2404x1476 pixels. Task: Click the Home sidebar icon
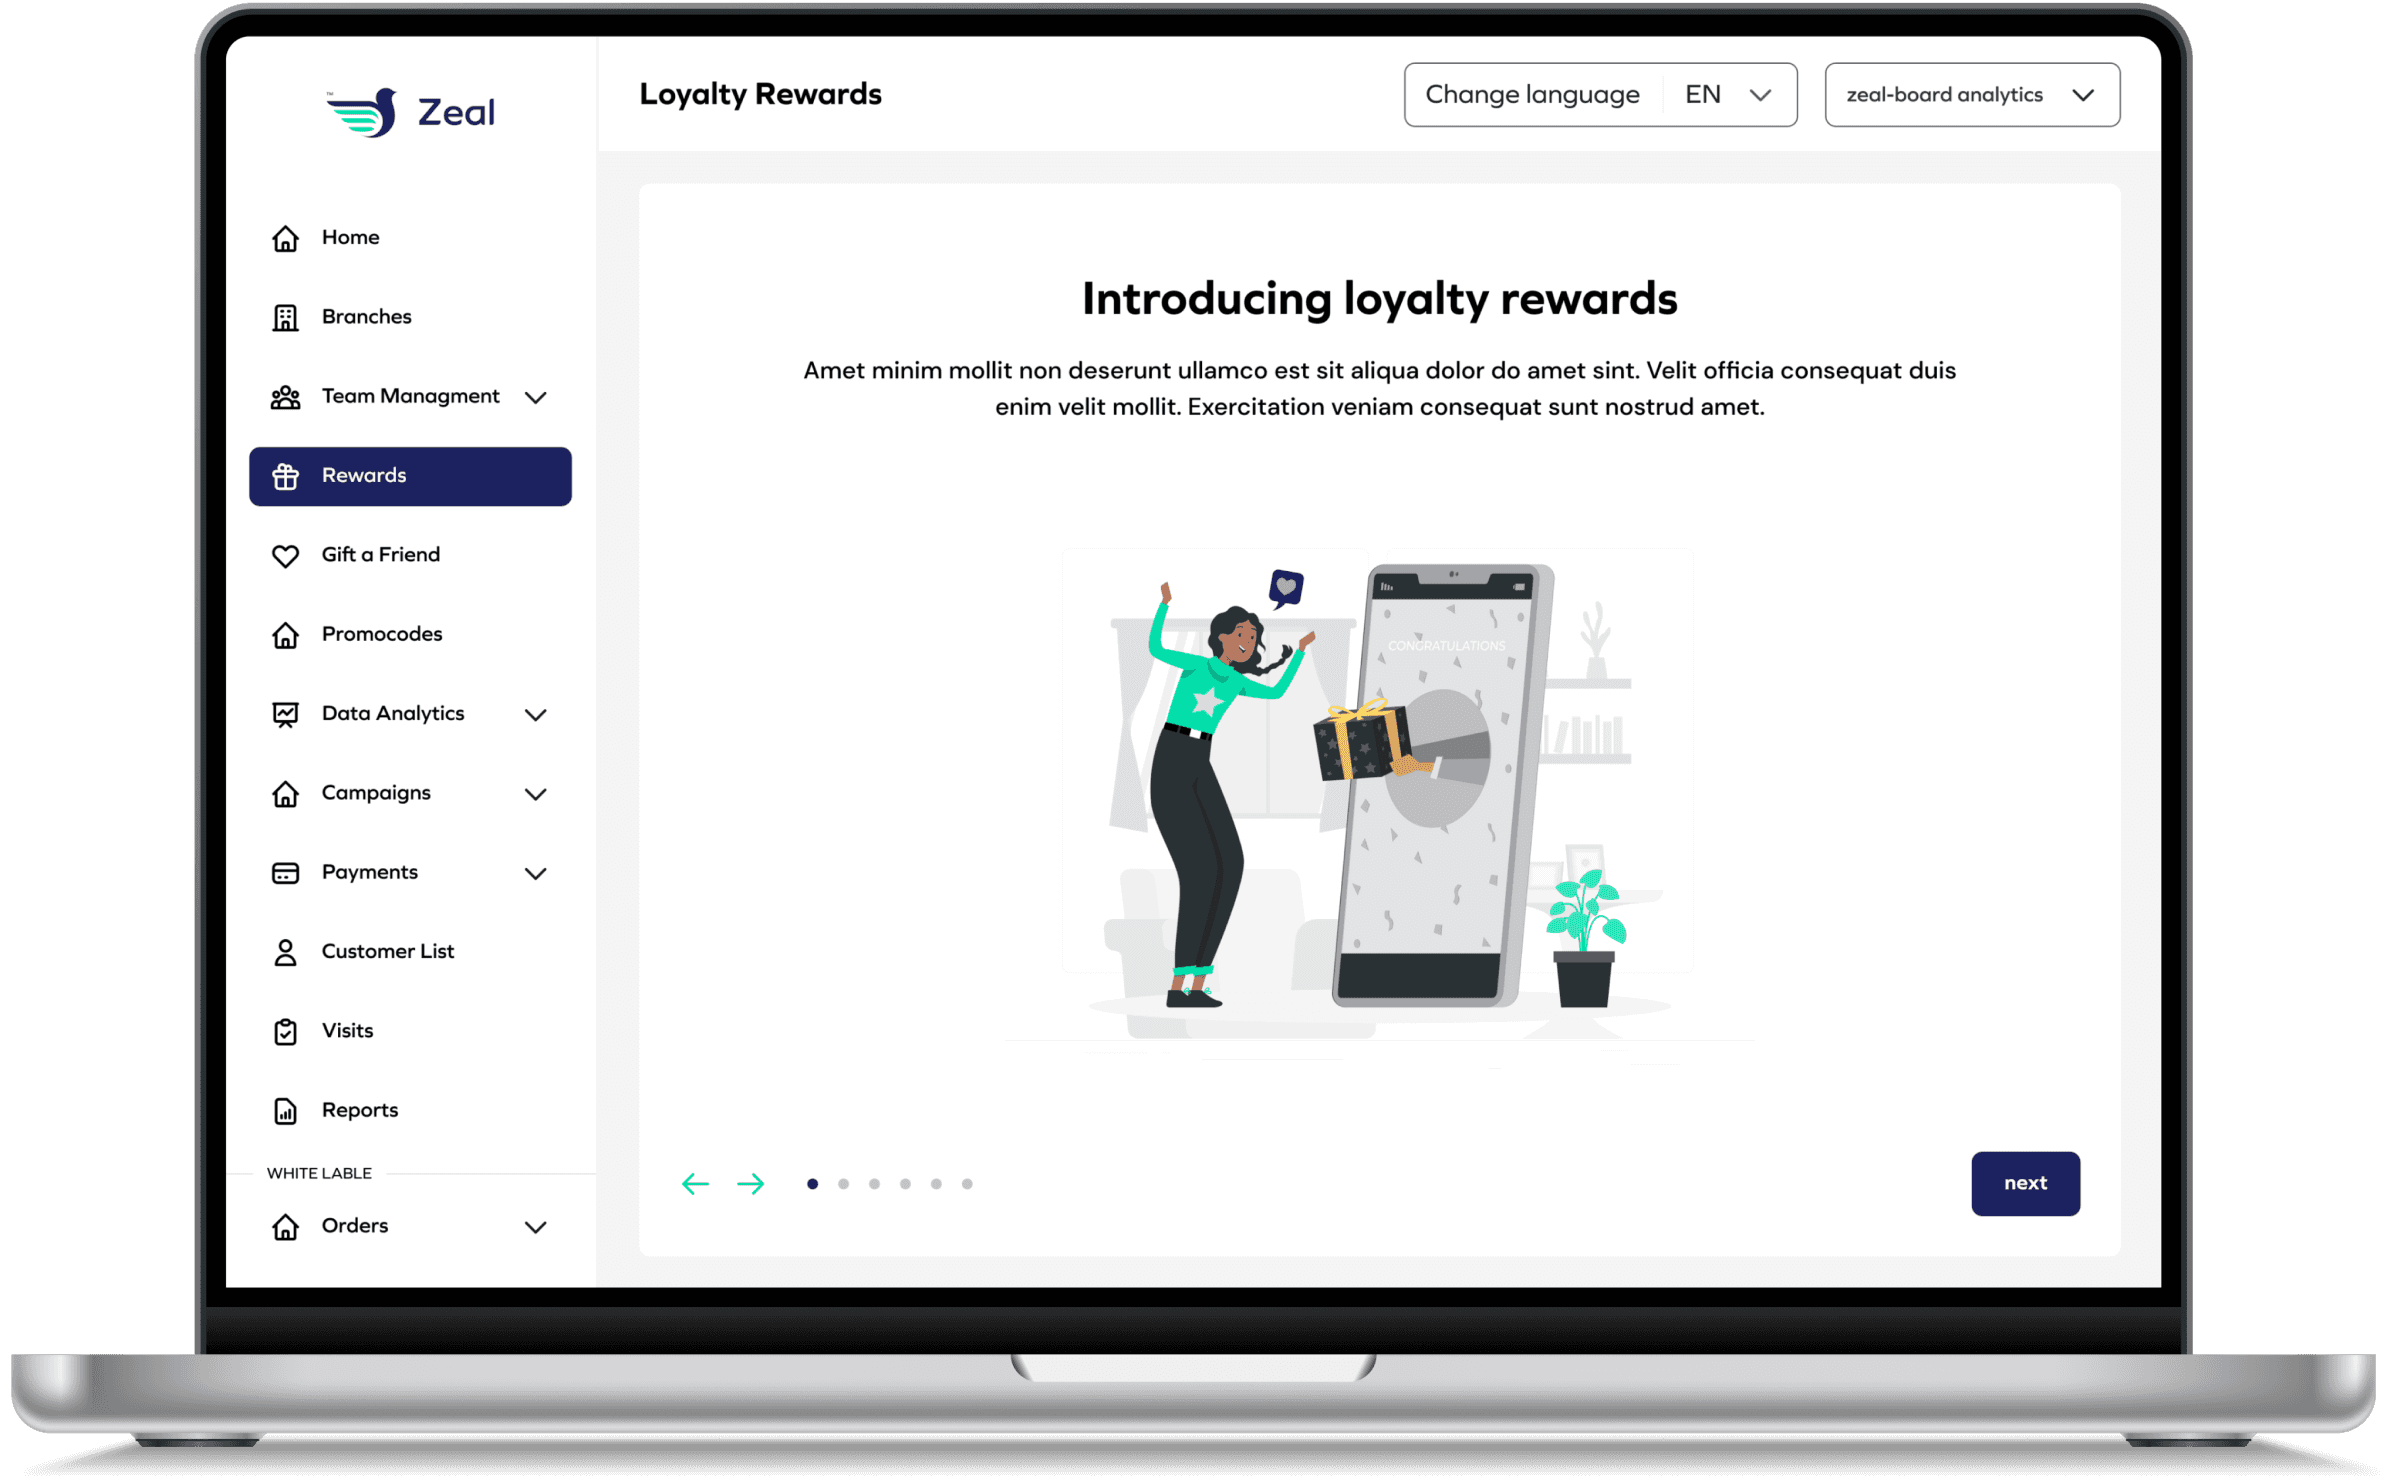(285, 237)
